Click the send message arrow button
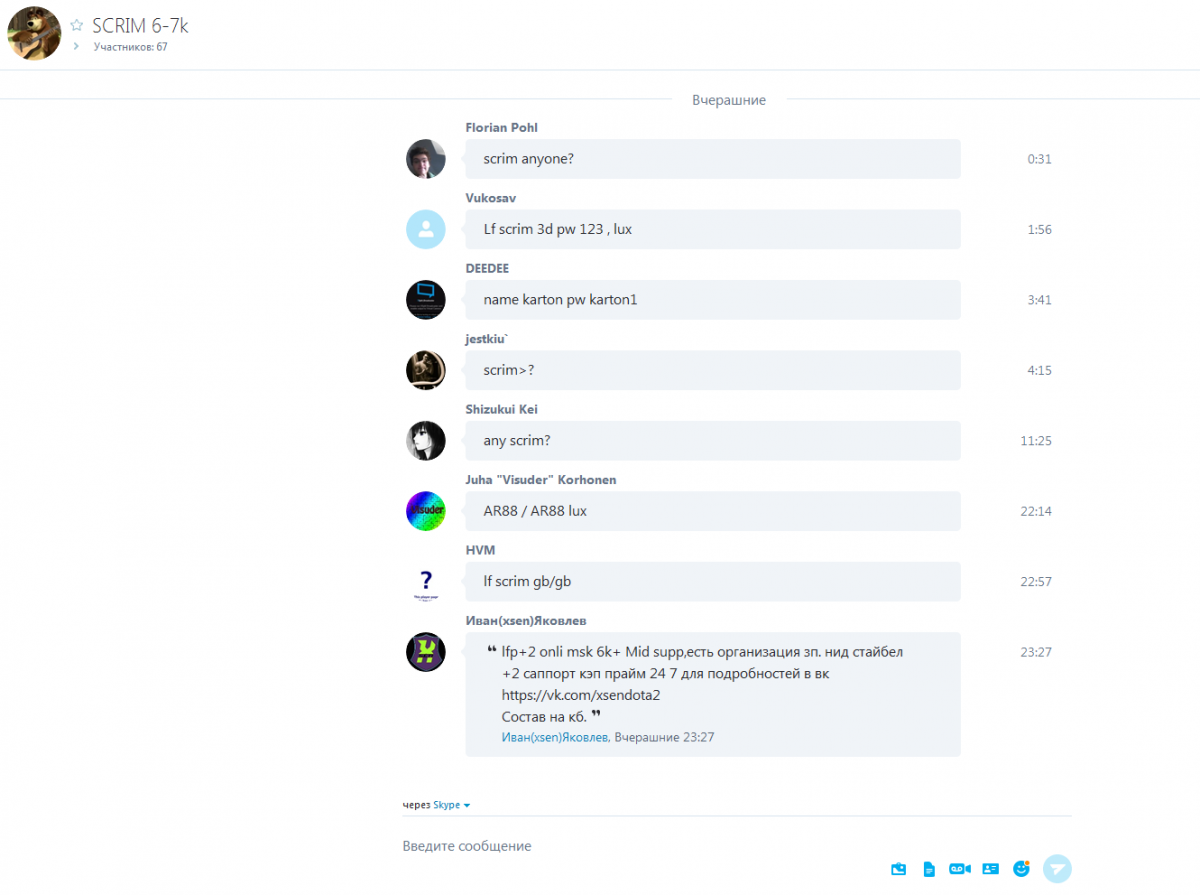Image resolution: width=1200 pixels, height=895 pixels. tap(1057, 868)
